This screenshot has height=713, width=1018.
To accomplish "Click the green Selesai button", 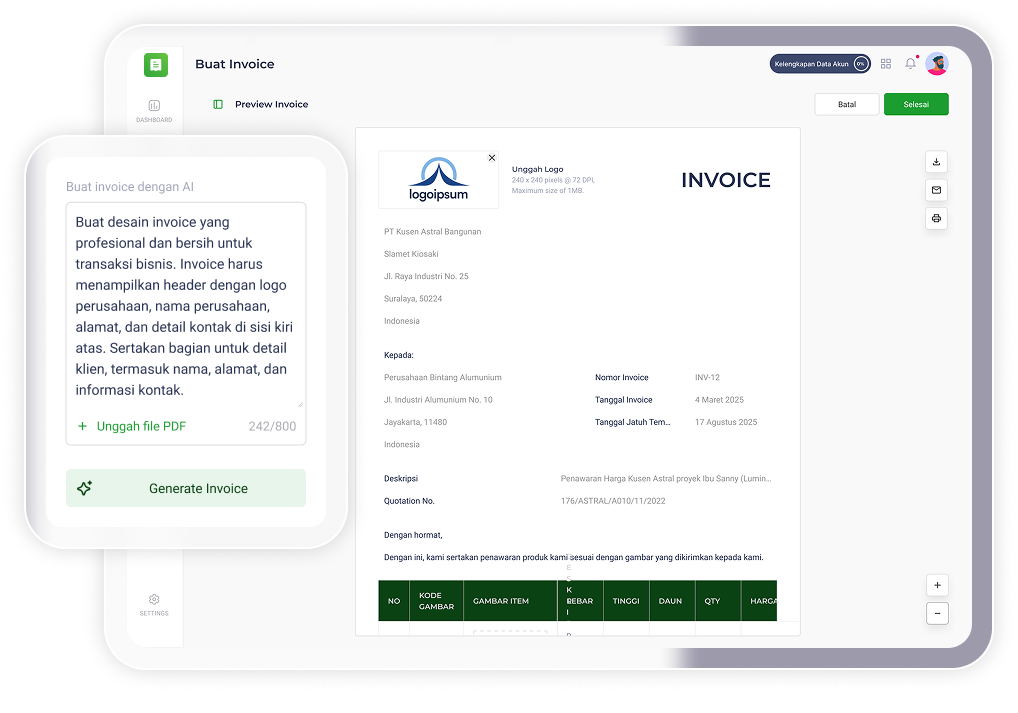I will coord(916,104).
